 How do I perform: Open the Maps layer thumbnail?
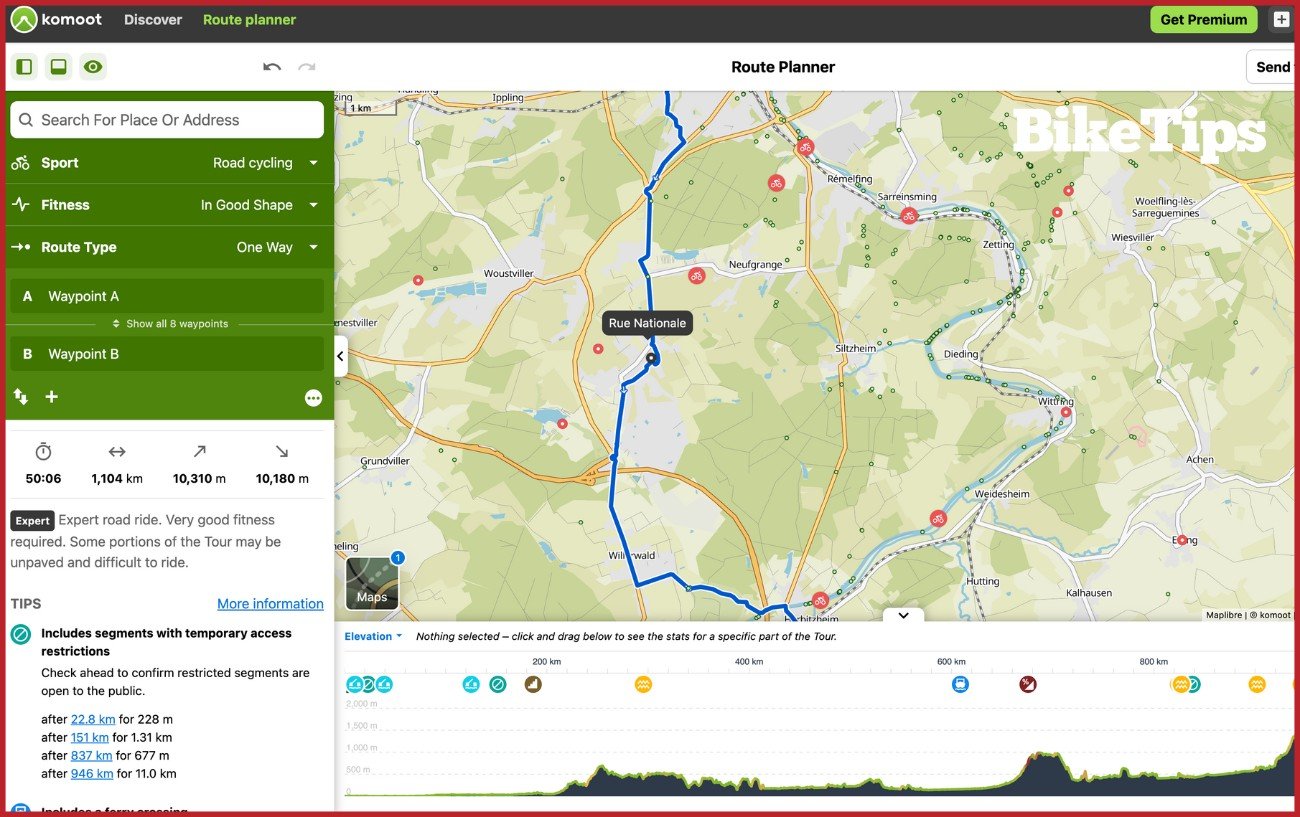pos(372,583)
